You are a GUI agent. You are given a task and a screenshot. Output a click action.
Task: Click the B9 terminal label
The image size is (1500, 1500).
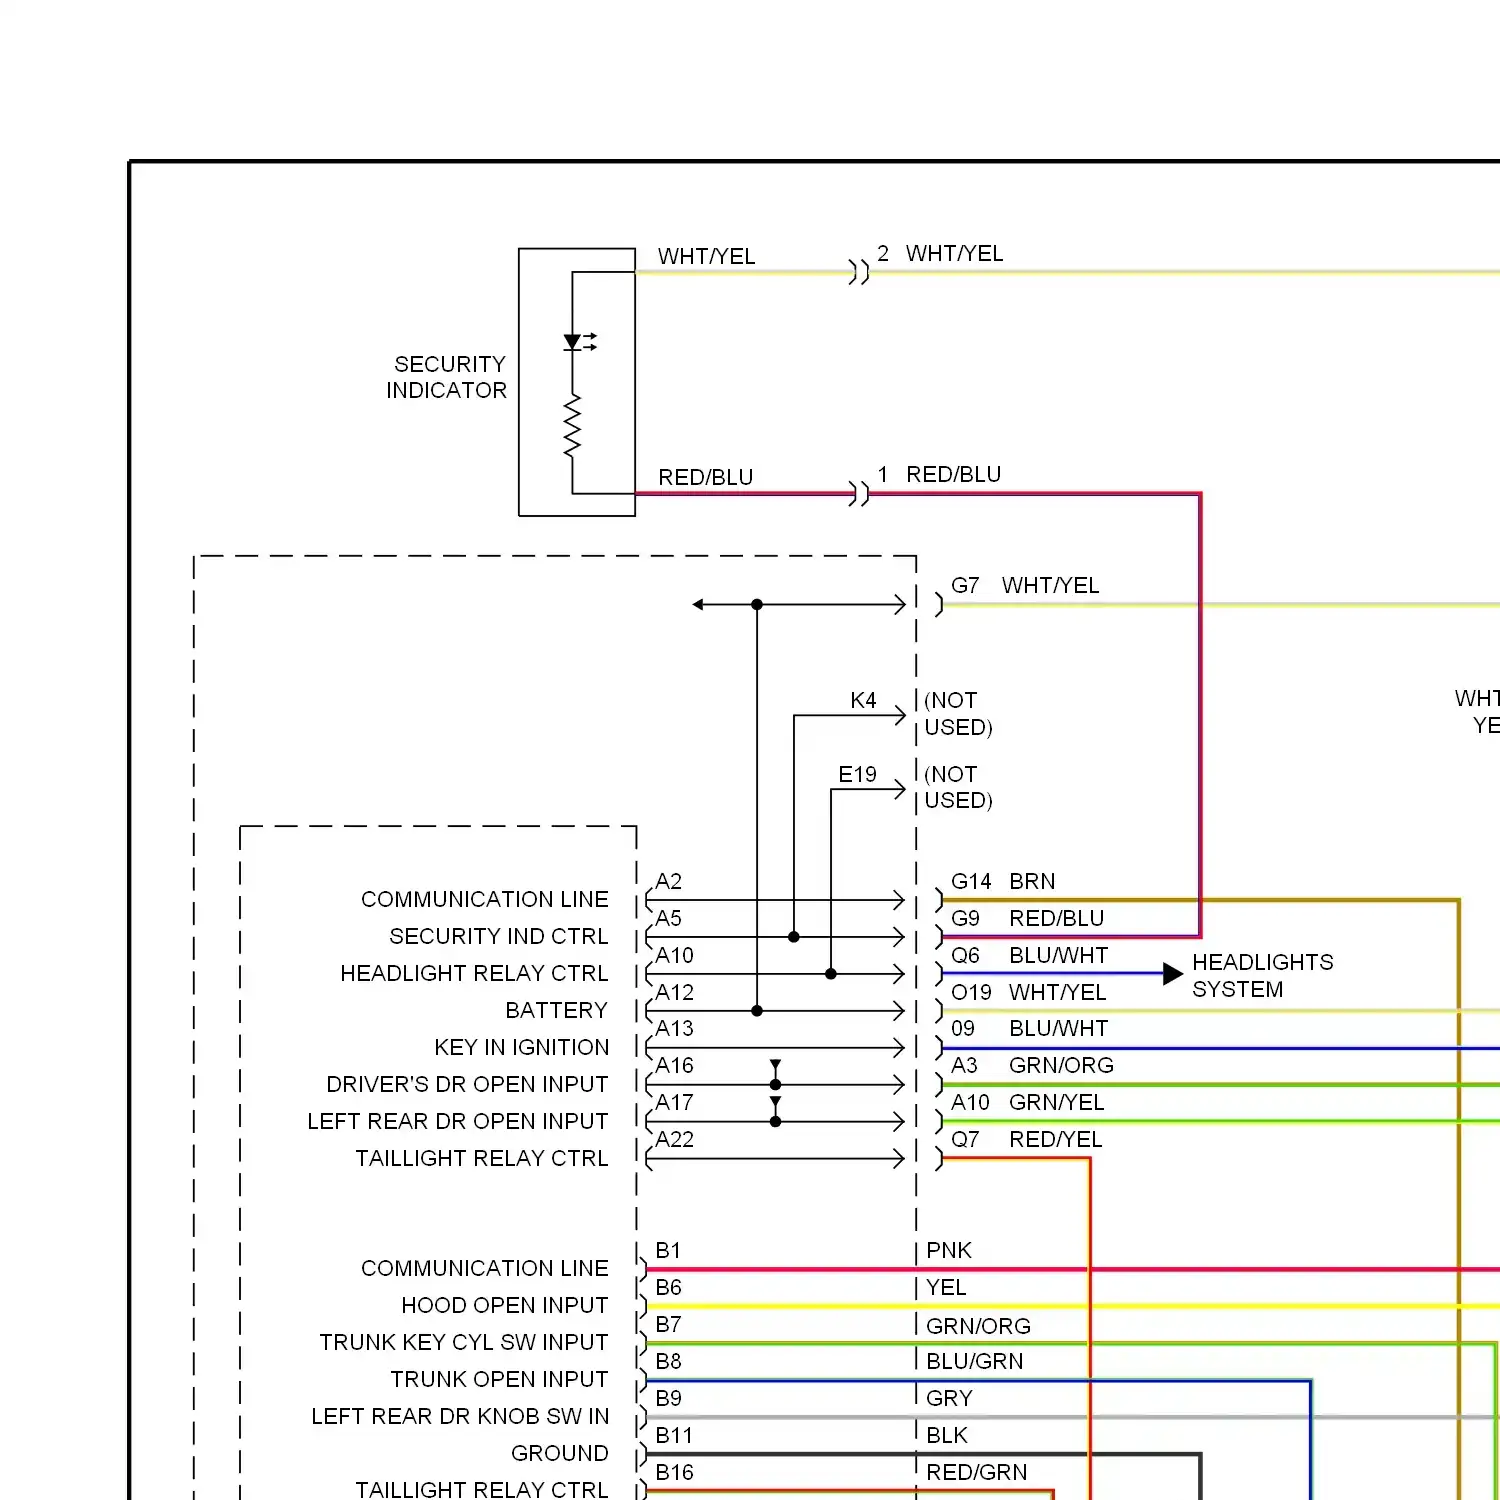pos(668,1398)
